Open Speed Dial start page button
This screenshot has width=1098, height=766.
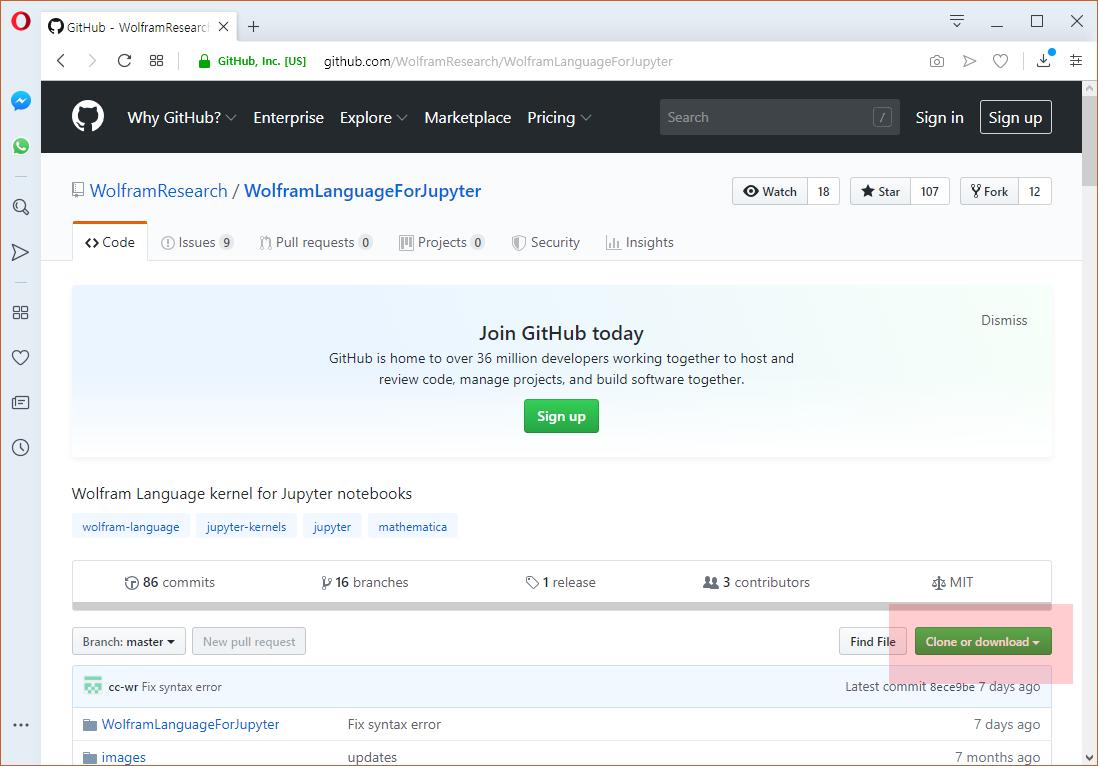(x=157, y=61)
